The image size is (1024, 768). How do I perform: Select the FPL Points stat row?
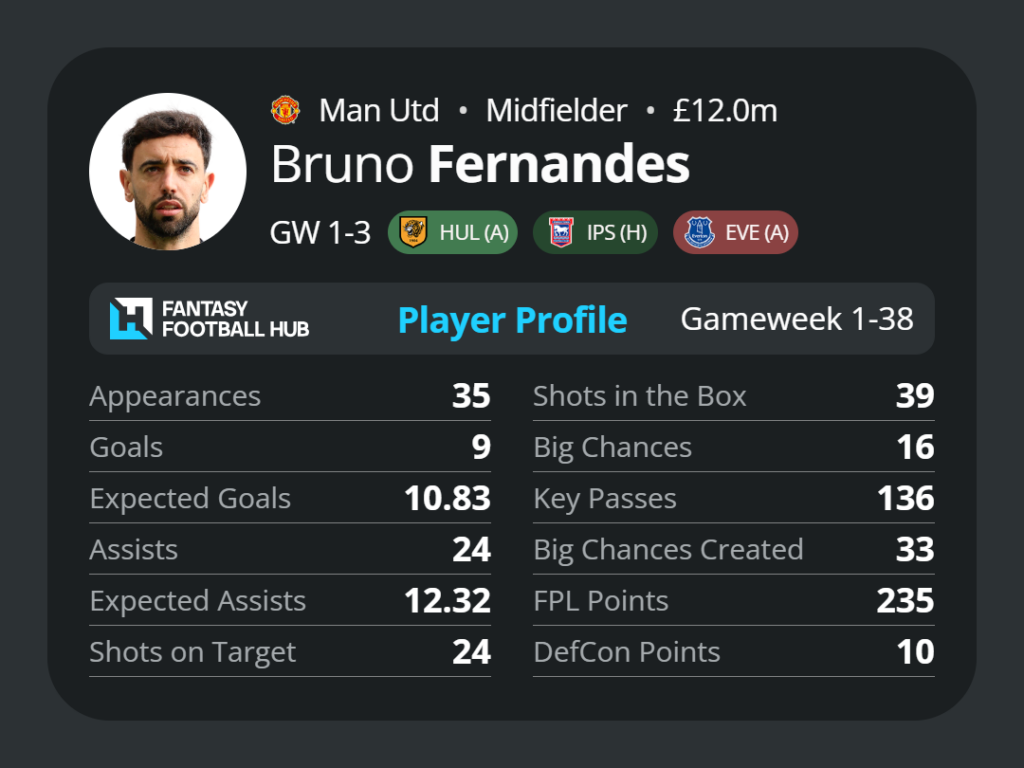[733, 600]
